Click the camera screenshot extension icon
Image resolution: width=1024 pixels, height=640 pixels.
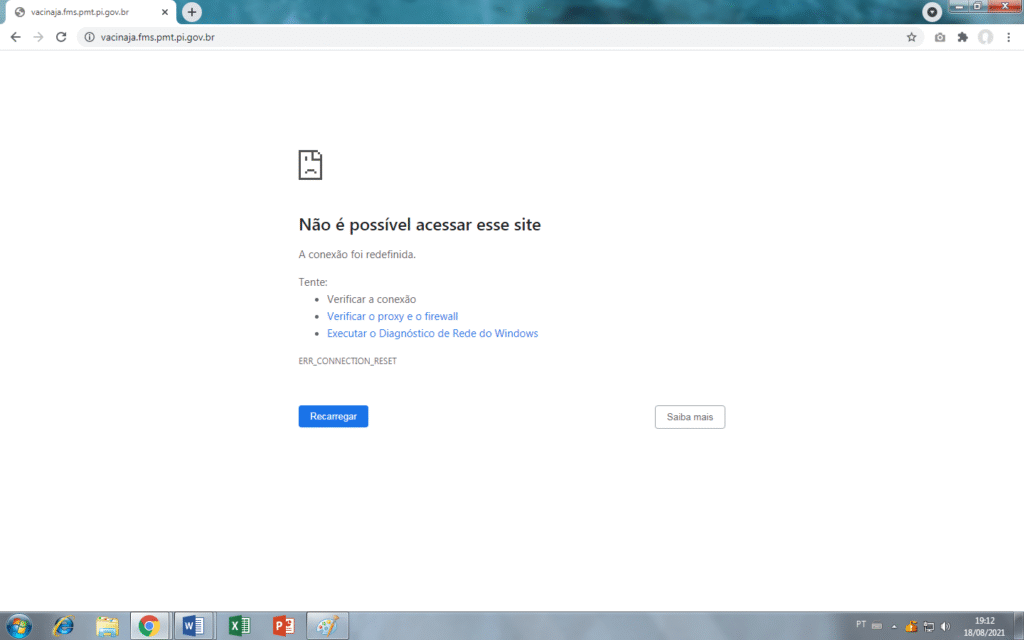(x=940, y=37)
